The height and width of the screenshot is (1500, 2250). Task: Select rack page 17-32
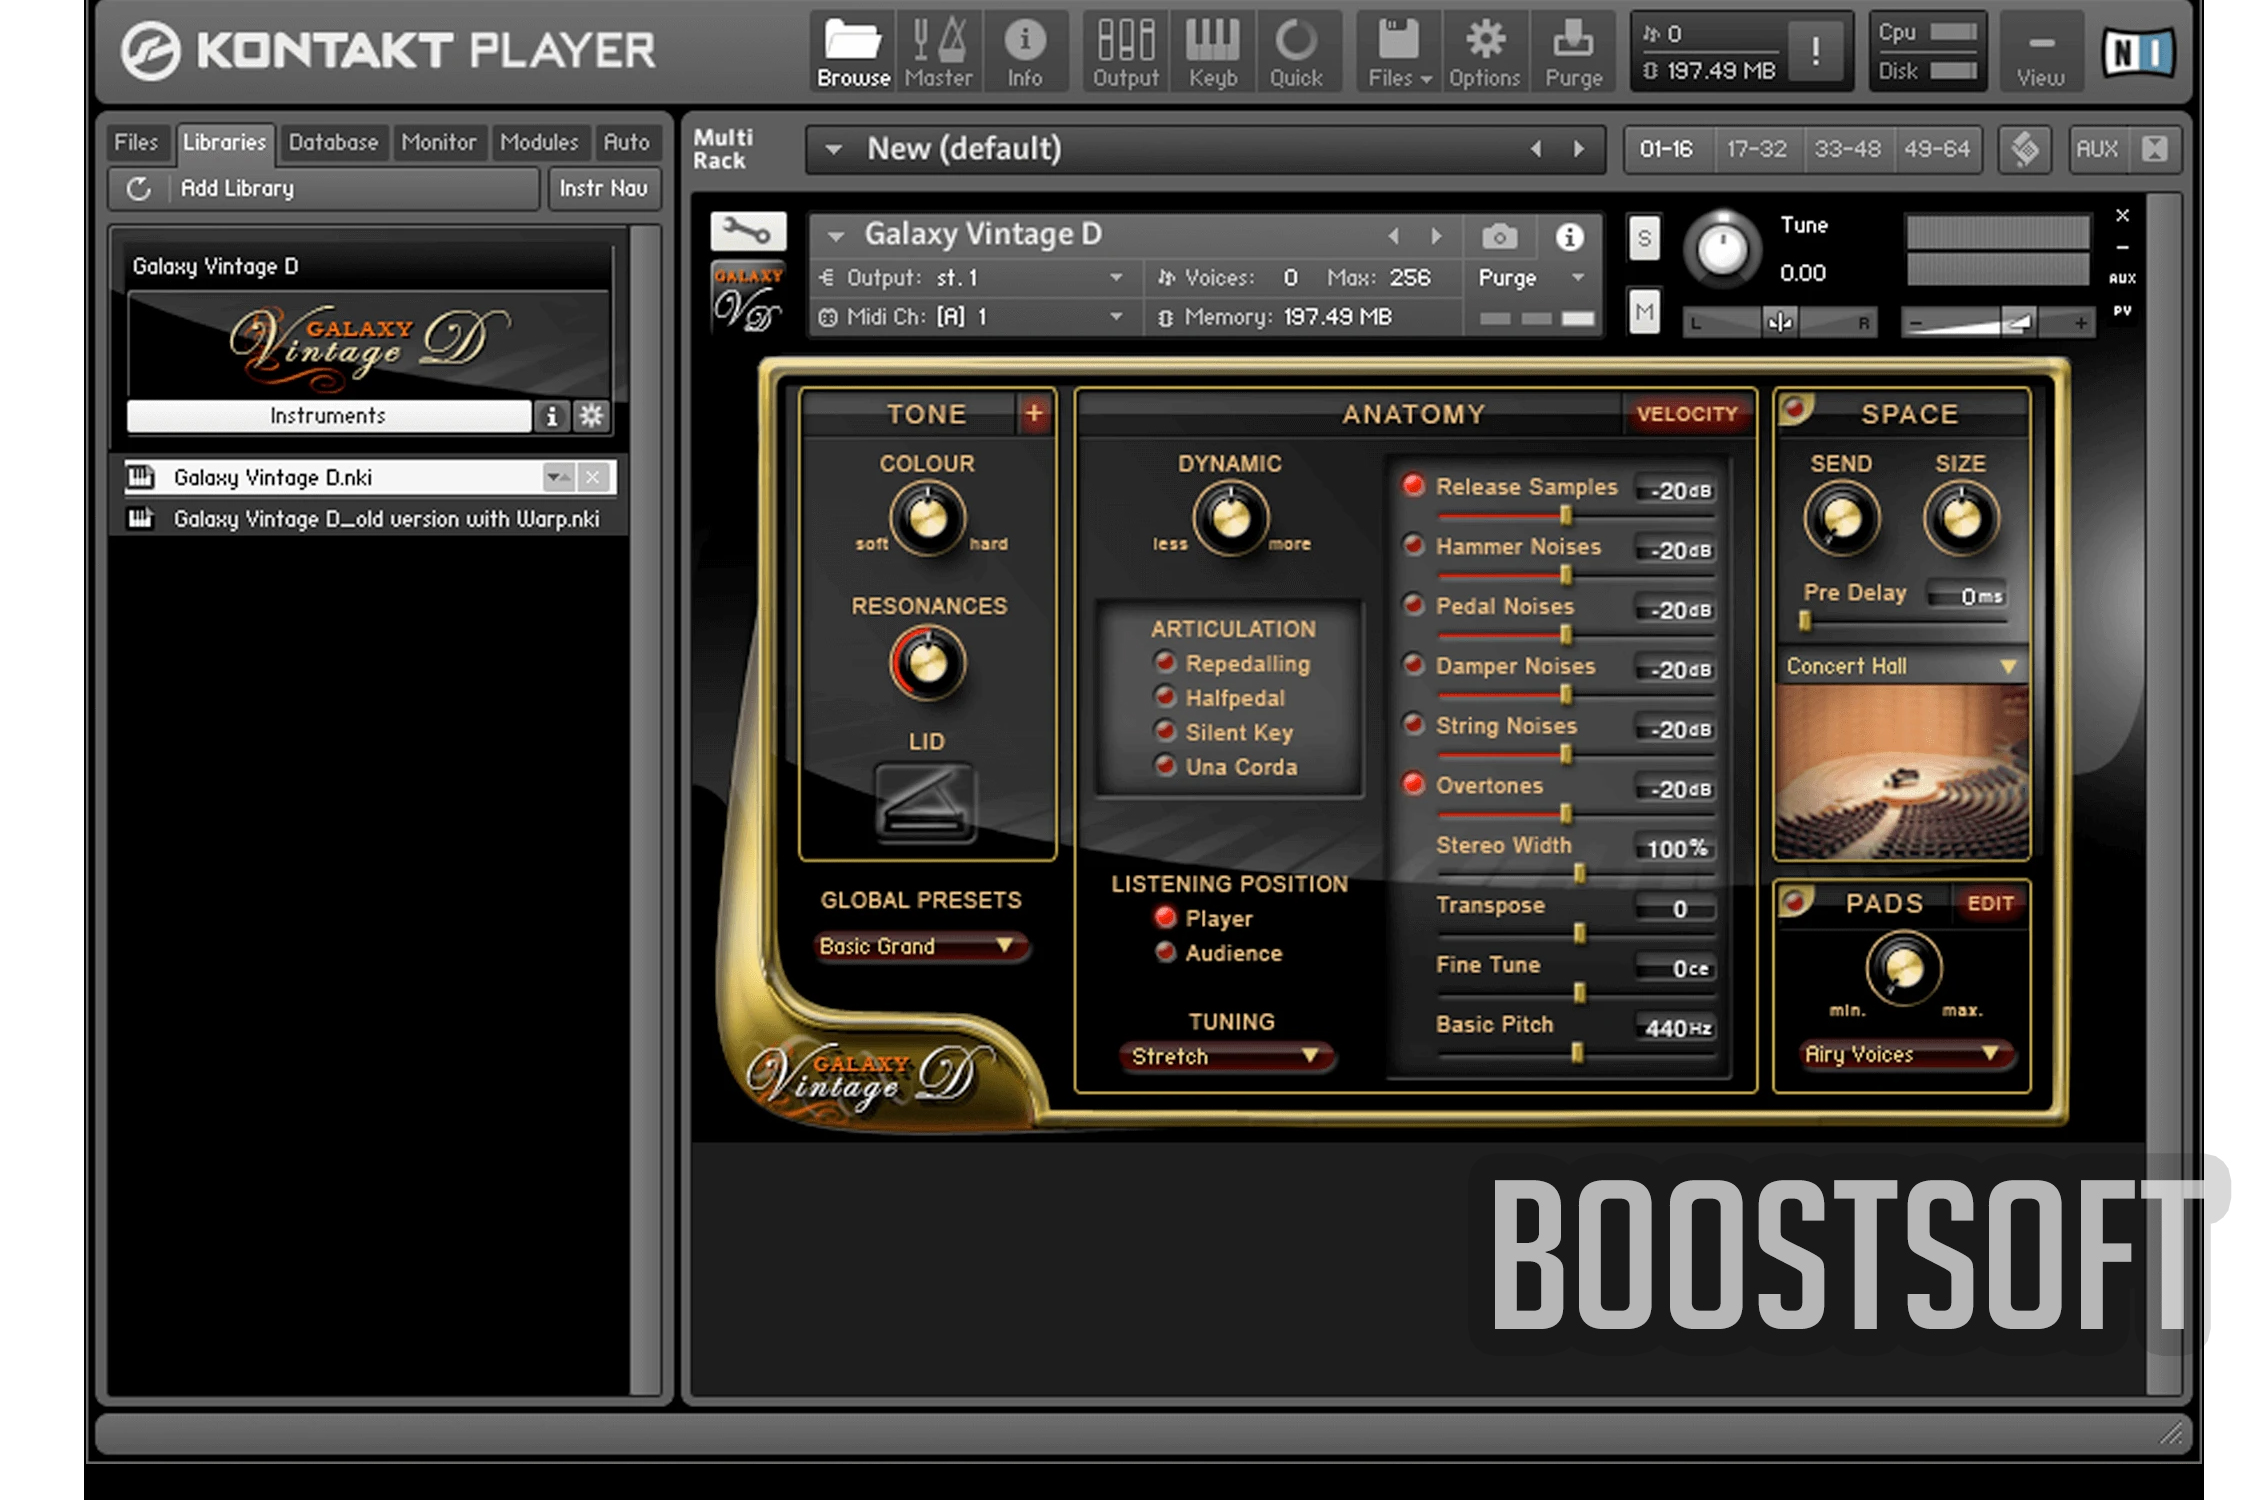click(x=1756, y=149)
